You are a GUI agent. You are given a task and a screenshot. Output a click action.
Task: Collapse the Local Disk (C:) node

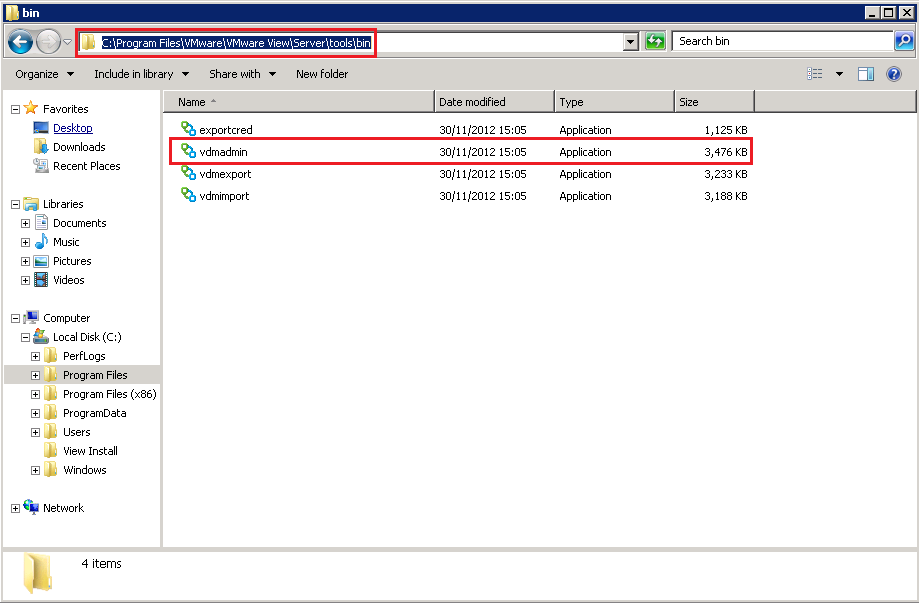(x=26, y=337)
